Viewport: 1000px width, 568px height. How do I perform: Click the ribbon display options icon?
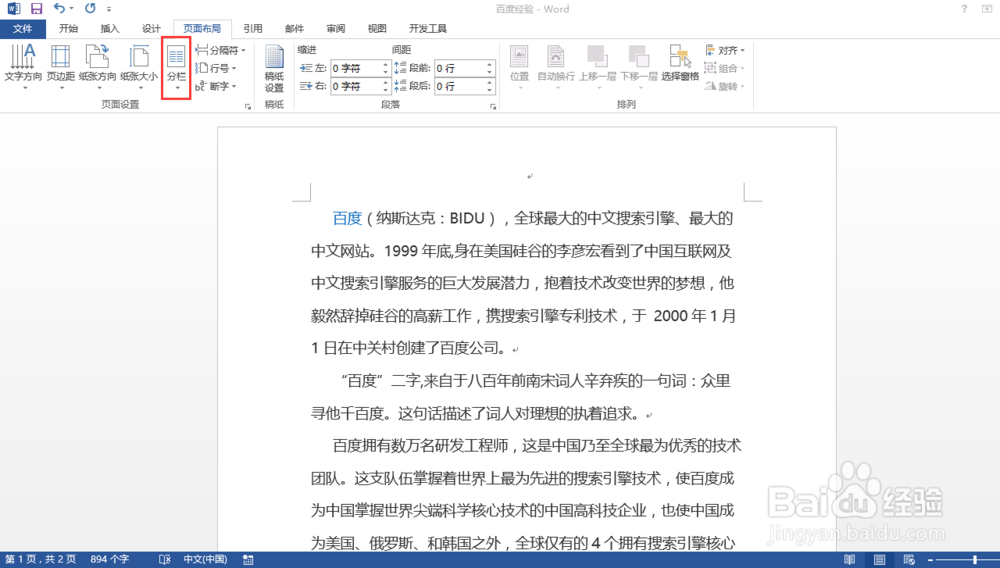(x=987, y=9)
